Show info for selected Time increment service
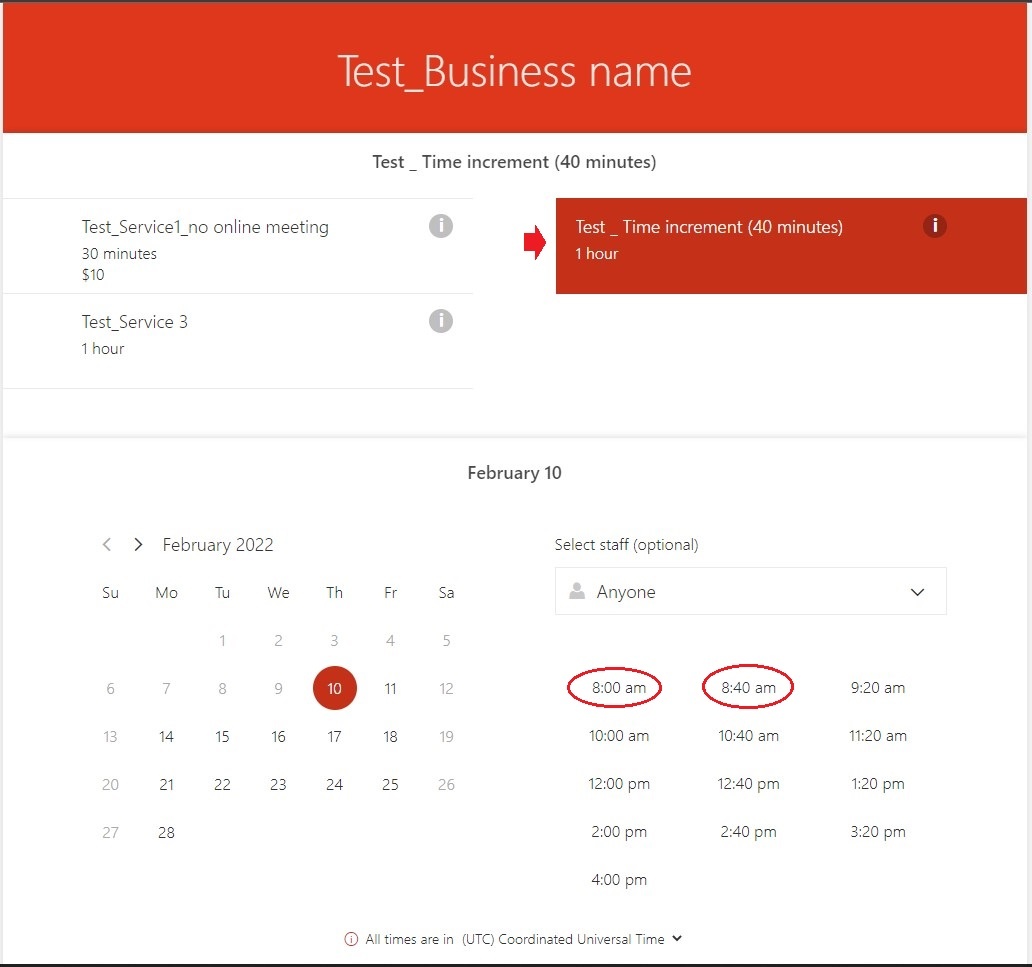The width and height of the screenshot is (1032, 967). coord(935,226)
